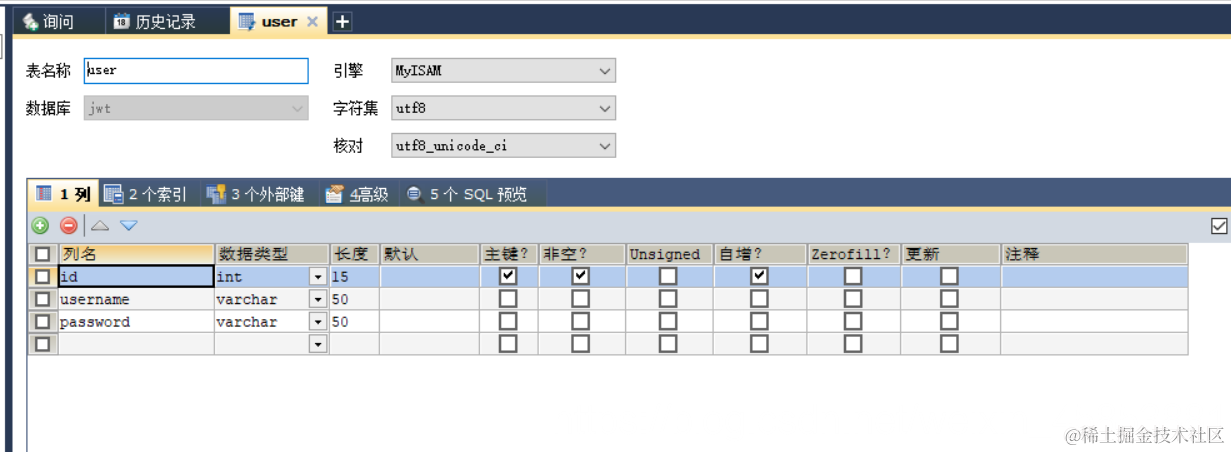Toggle the checkbox at toolbar's right end
The width and height of the screenshot is (1231, 452).
coord(1219,226)
